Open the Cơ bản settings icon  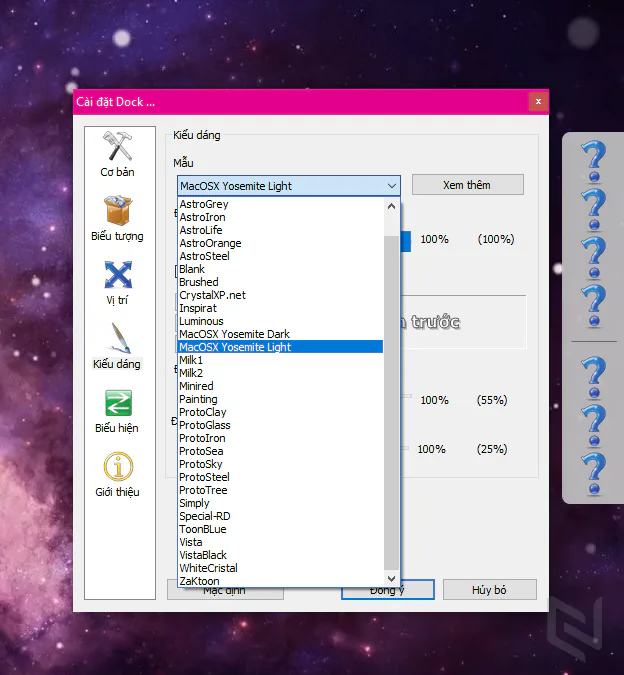pos(117,147)
